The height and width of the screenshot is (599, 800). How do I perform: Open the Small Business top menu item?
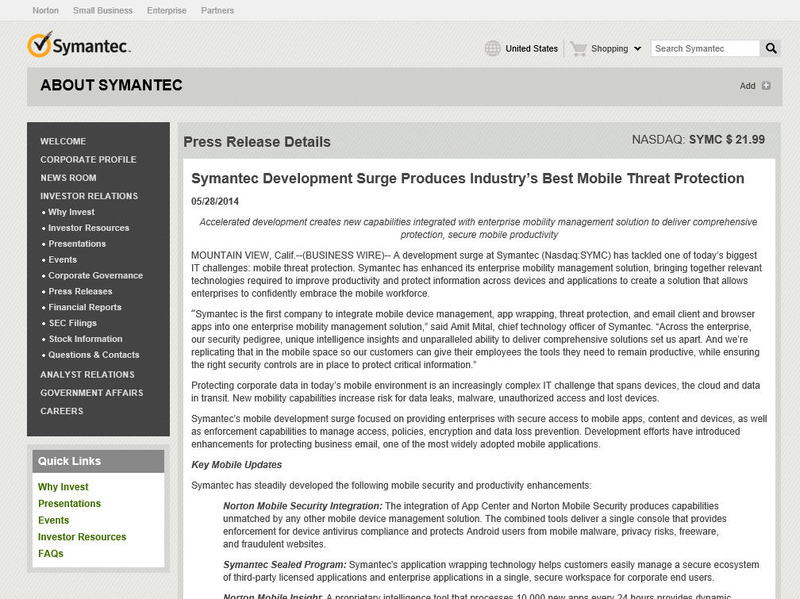pyautogui.click(x=102, y=11)
